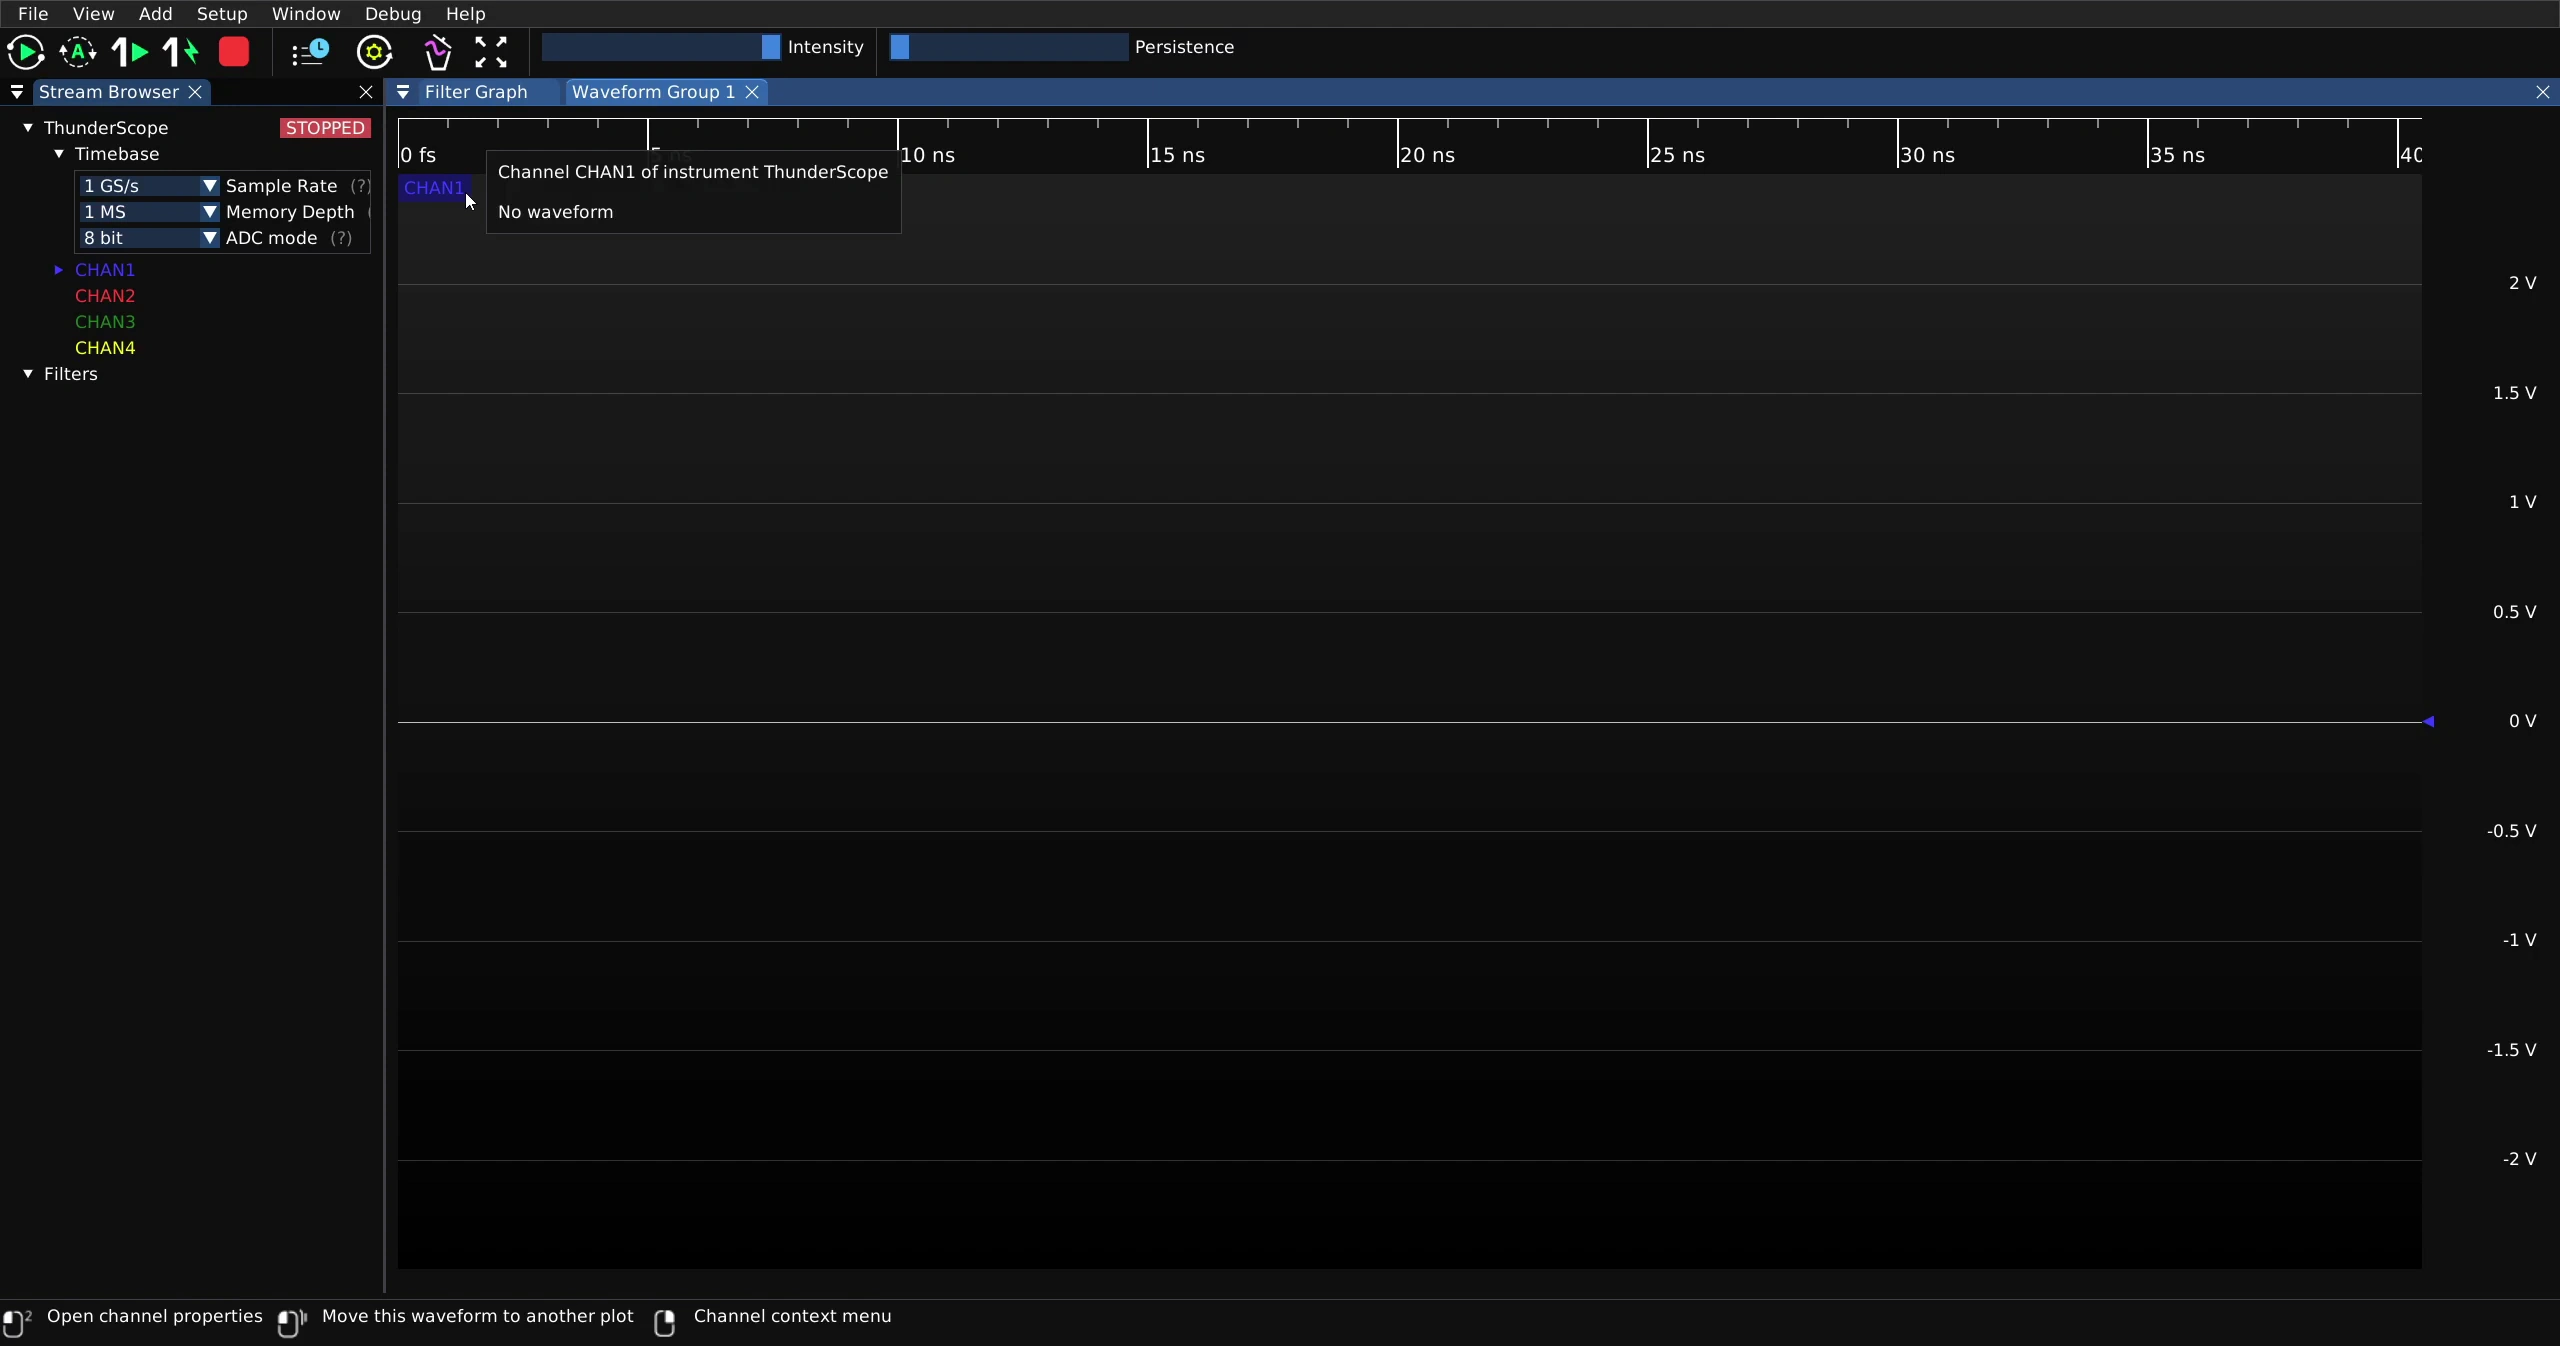Close the Waveform Group 1 tab
The width and height of the screenshot is (2560, 1346).
tap(753, 92)
